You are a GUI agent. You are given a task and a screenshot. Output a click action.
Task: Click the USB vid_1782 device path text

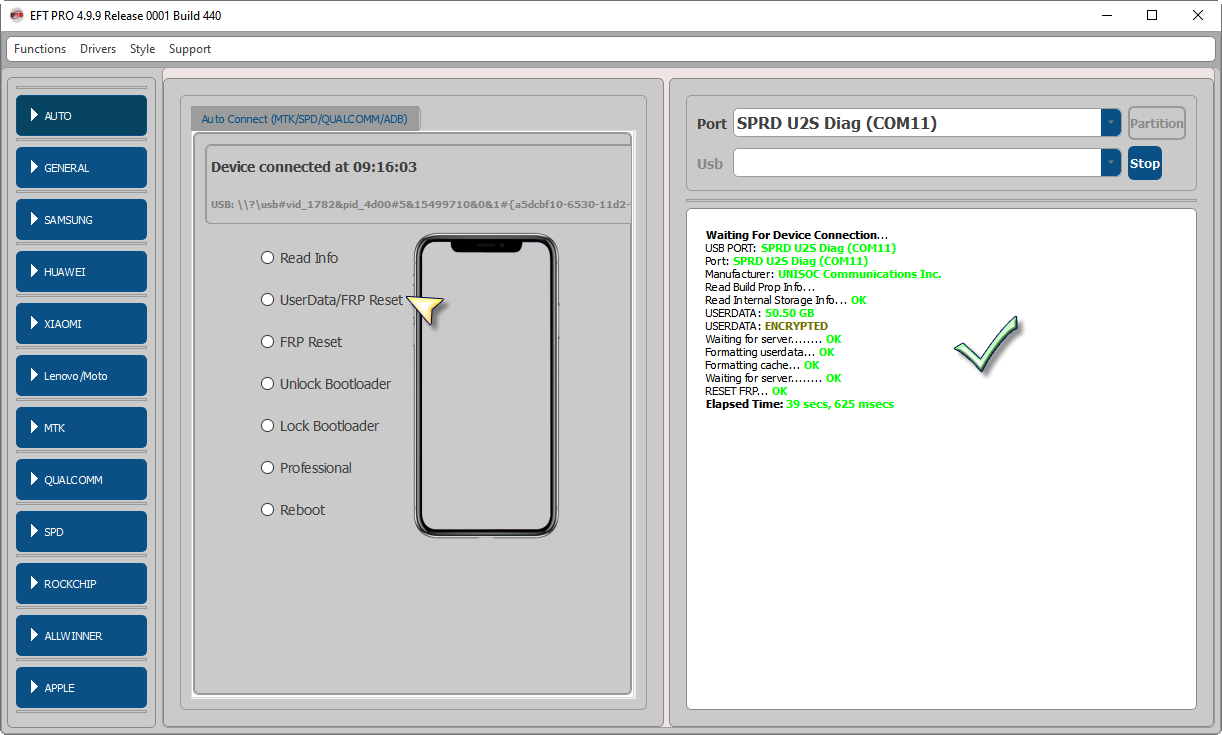tap(420, 204)
